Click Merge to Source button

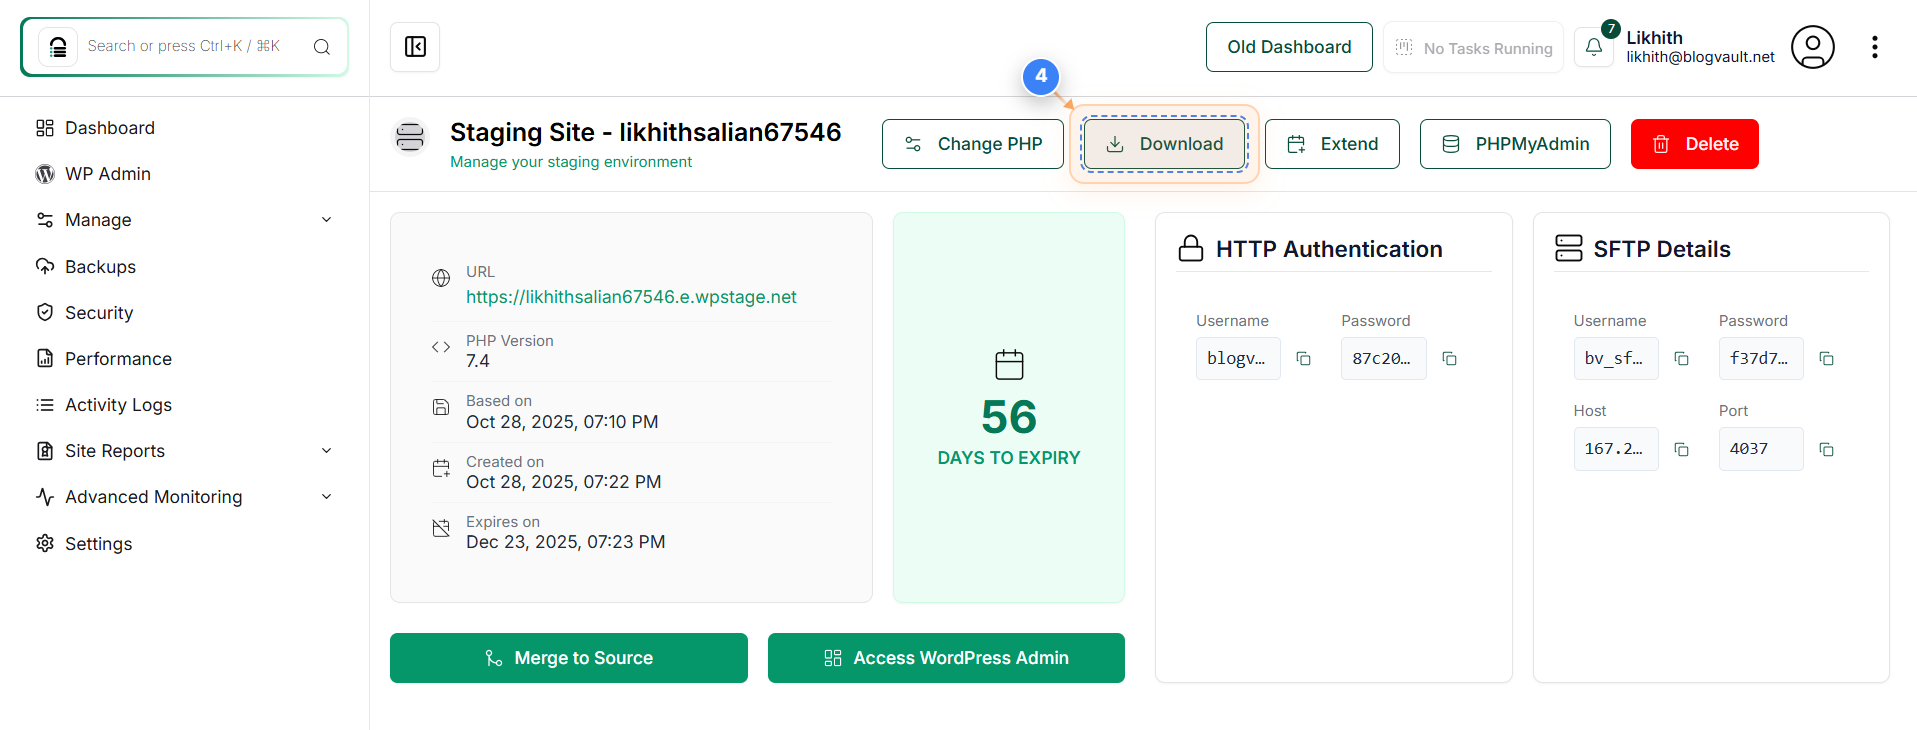569,658
